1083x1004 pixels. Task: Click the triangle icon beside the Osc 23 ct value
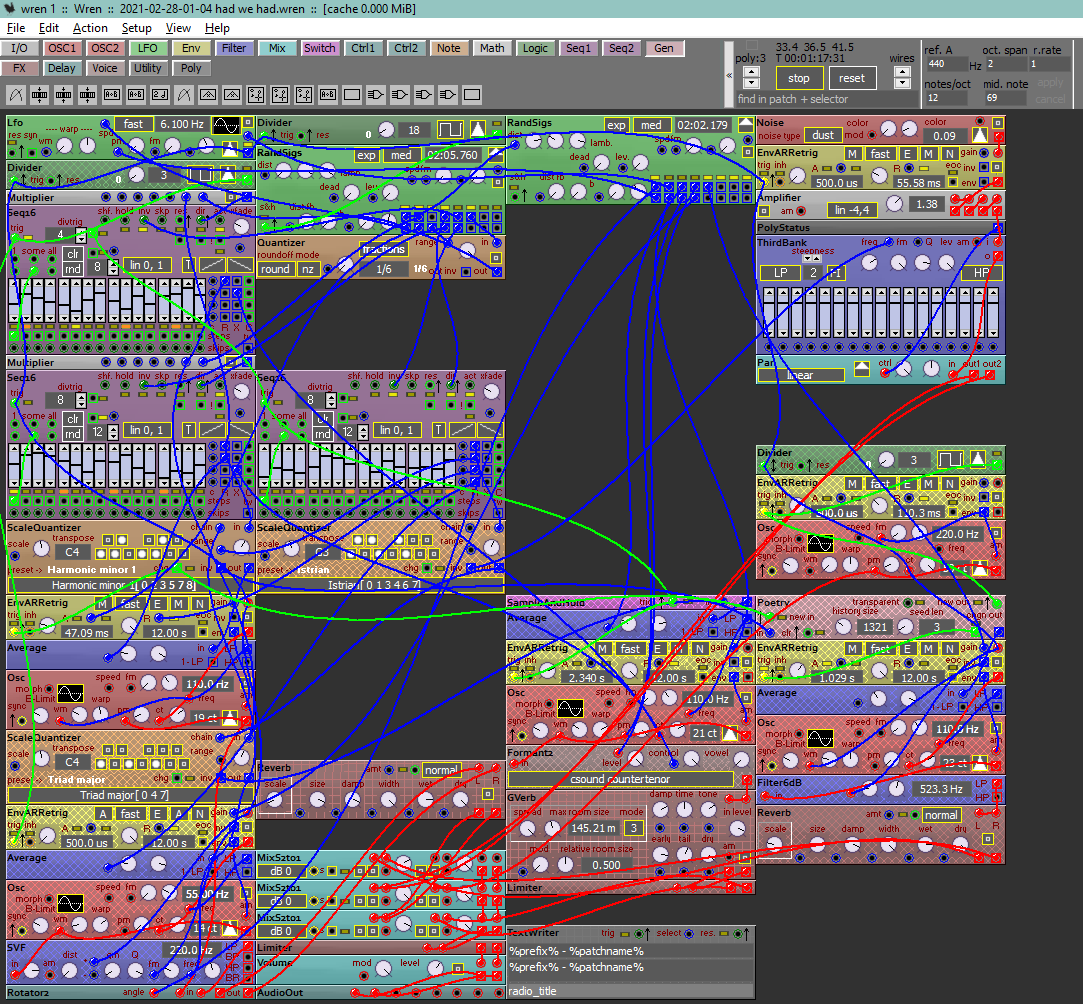[x=979, y=763]
